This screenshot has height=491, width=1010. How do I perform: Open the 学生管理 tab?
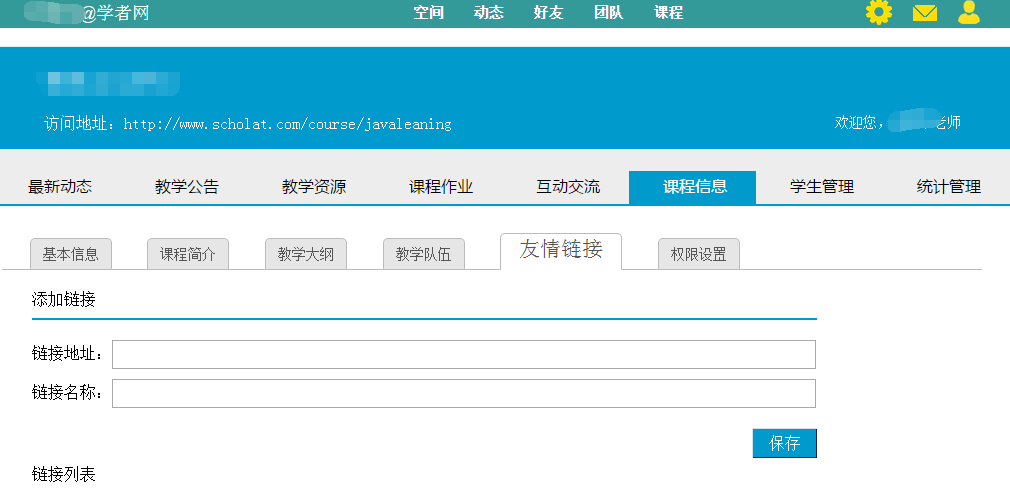[x=822, y=187]
